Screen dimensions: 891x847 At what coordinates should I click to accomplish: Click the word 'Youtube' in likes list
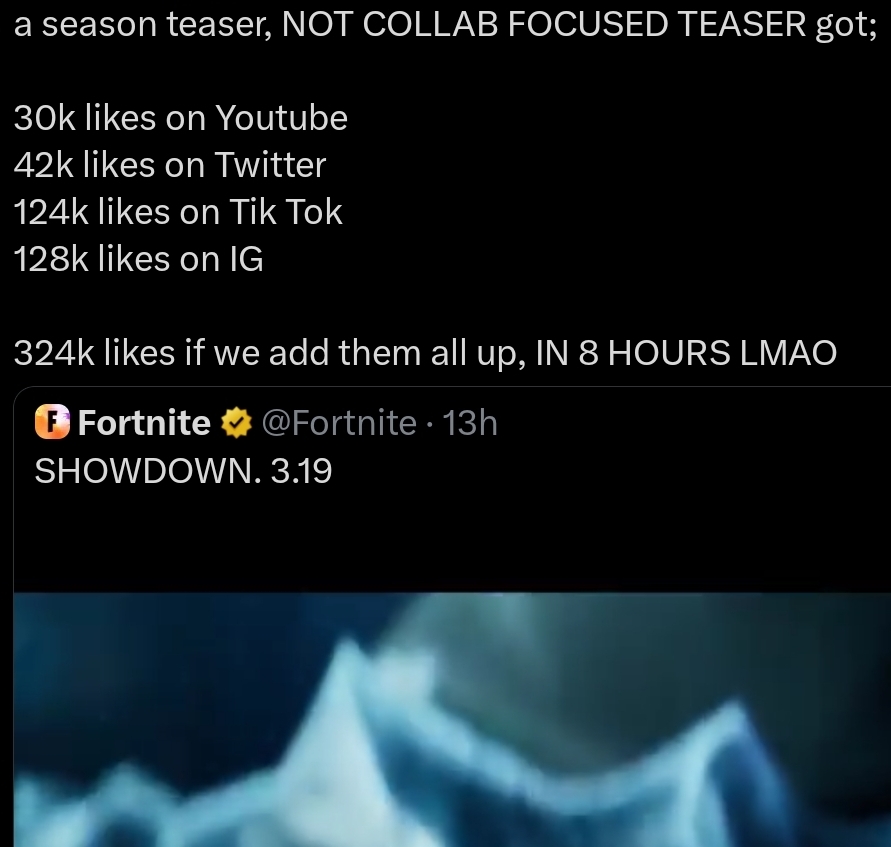coord(282,118)
